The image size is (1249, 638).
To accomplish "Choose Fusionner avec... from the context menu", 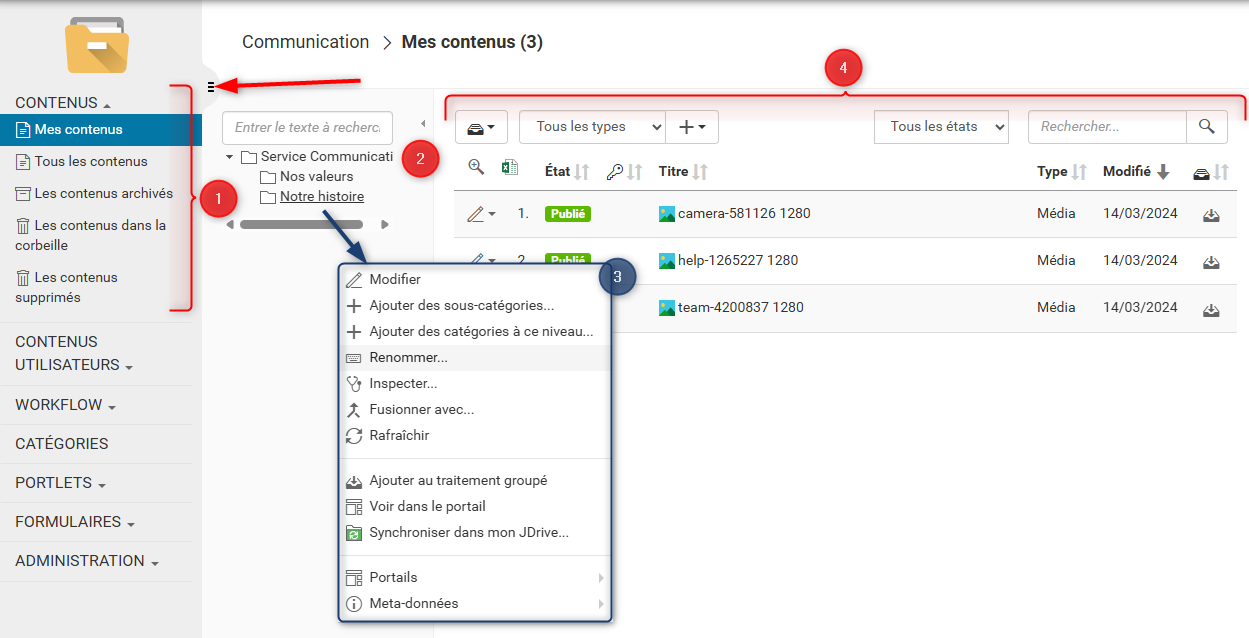I will click(421, 409).
